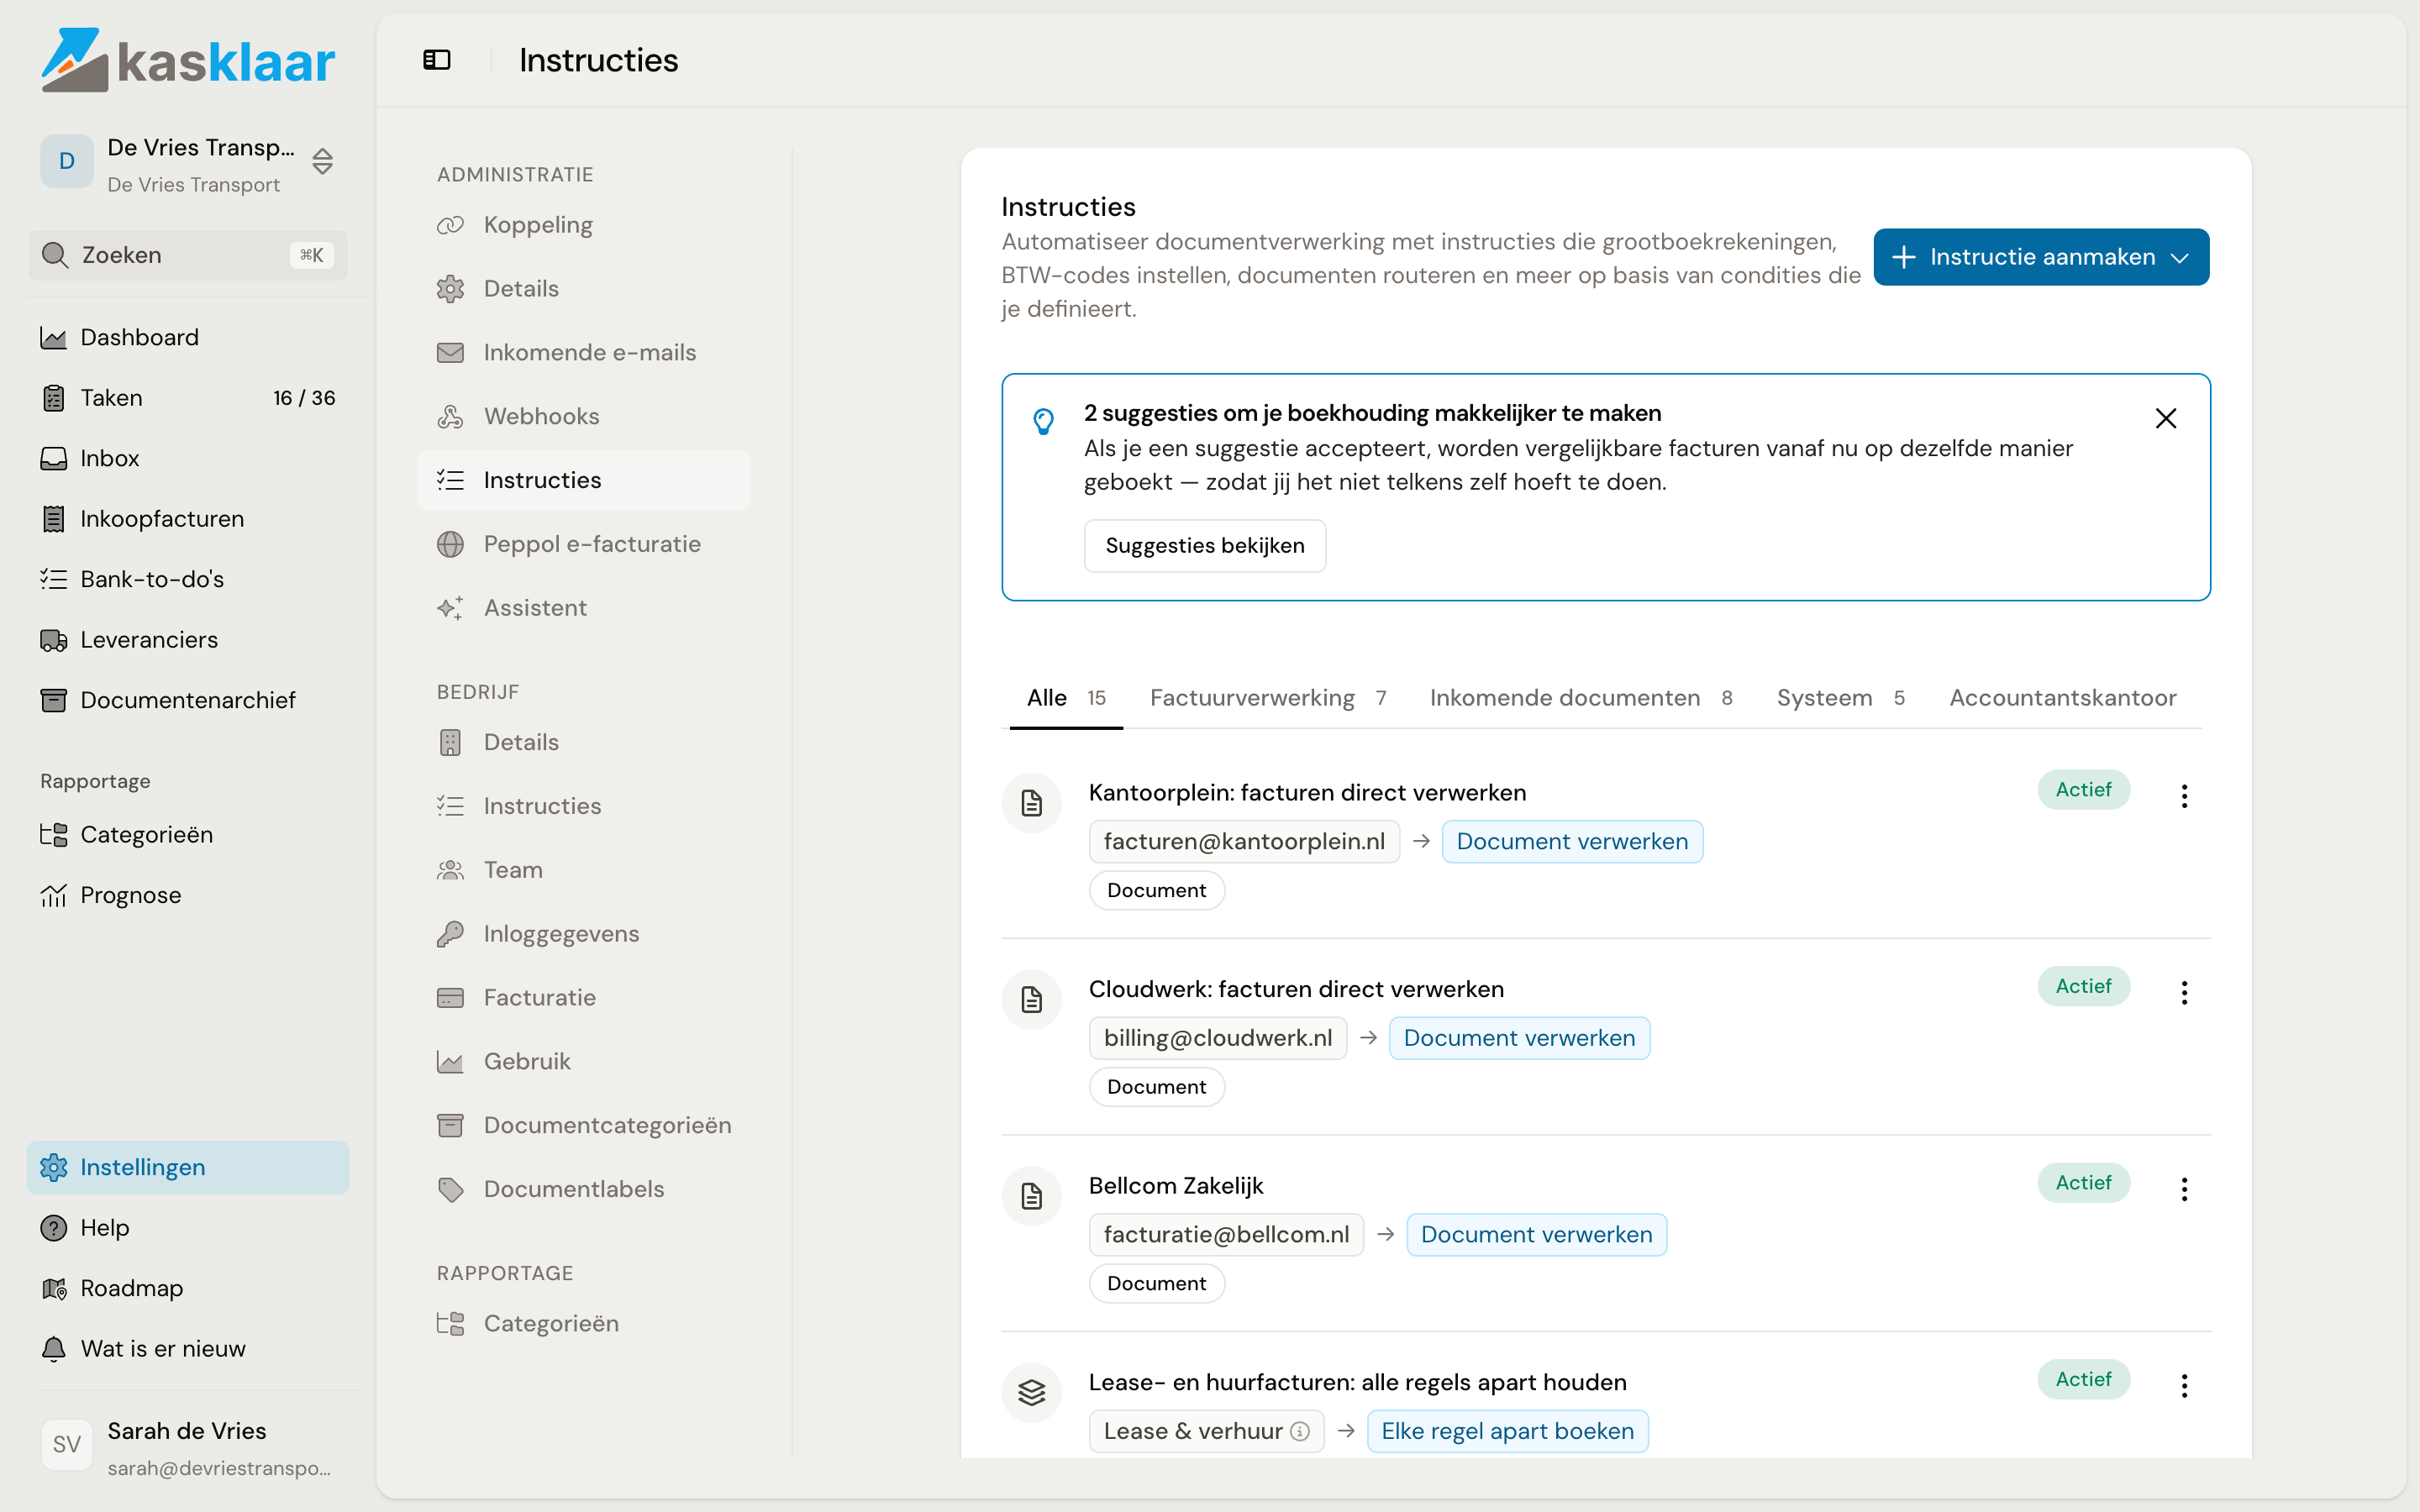The image size is (2420, 1512).
Task: Click Elke regel apart boeken tag
Action: point(1507,1432)
